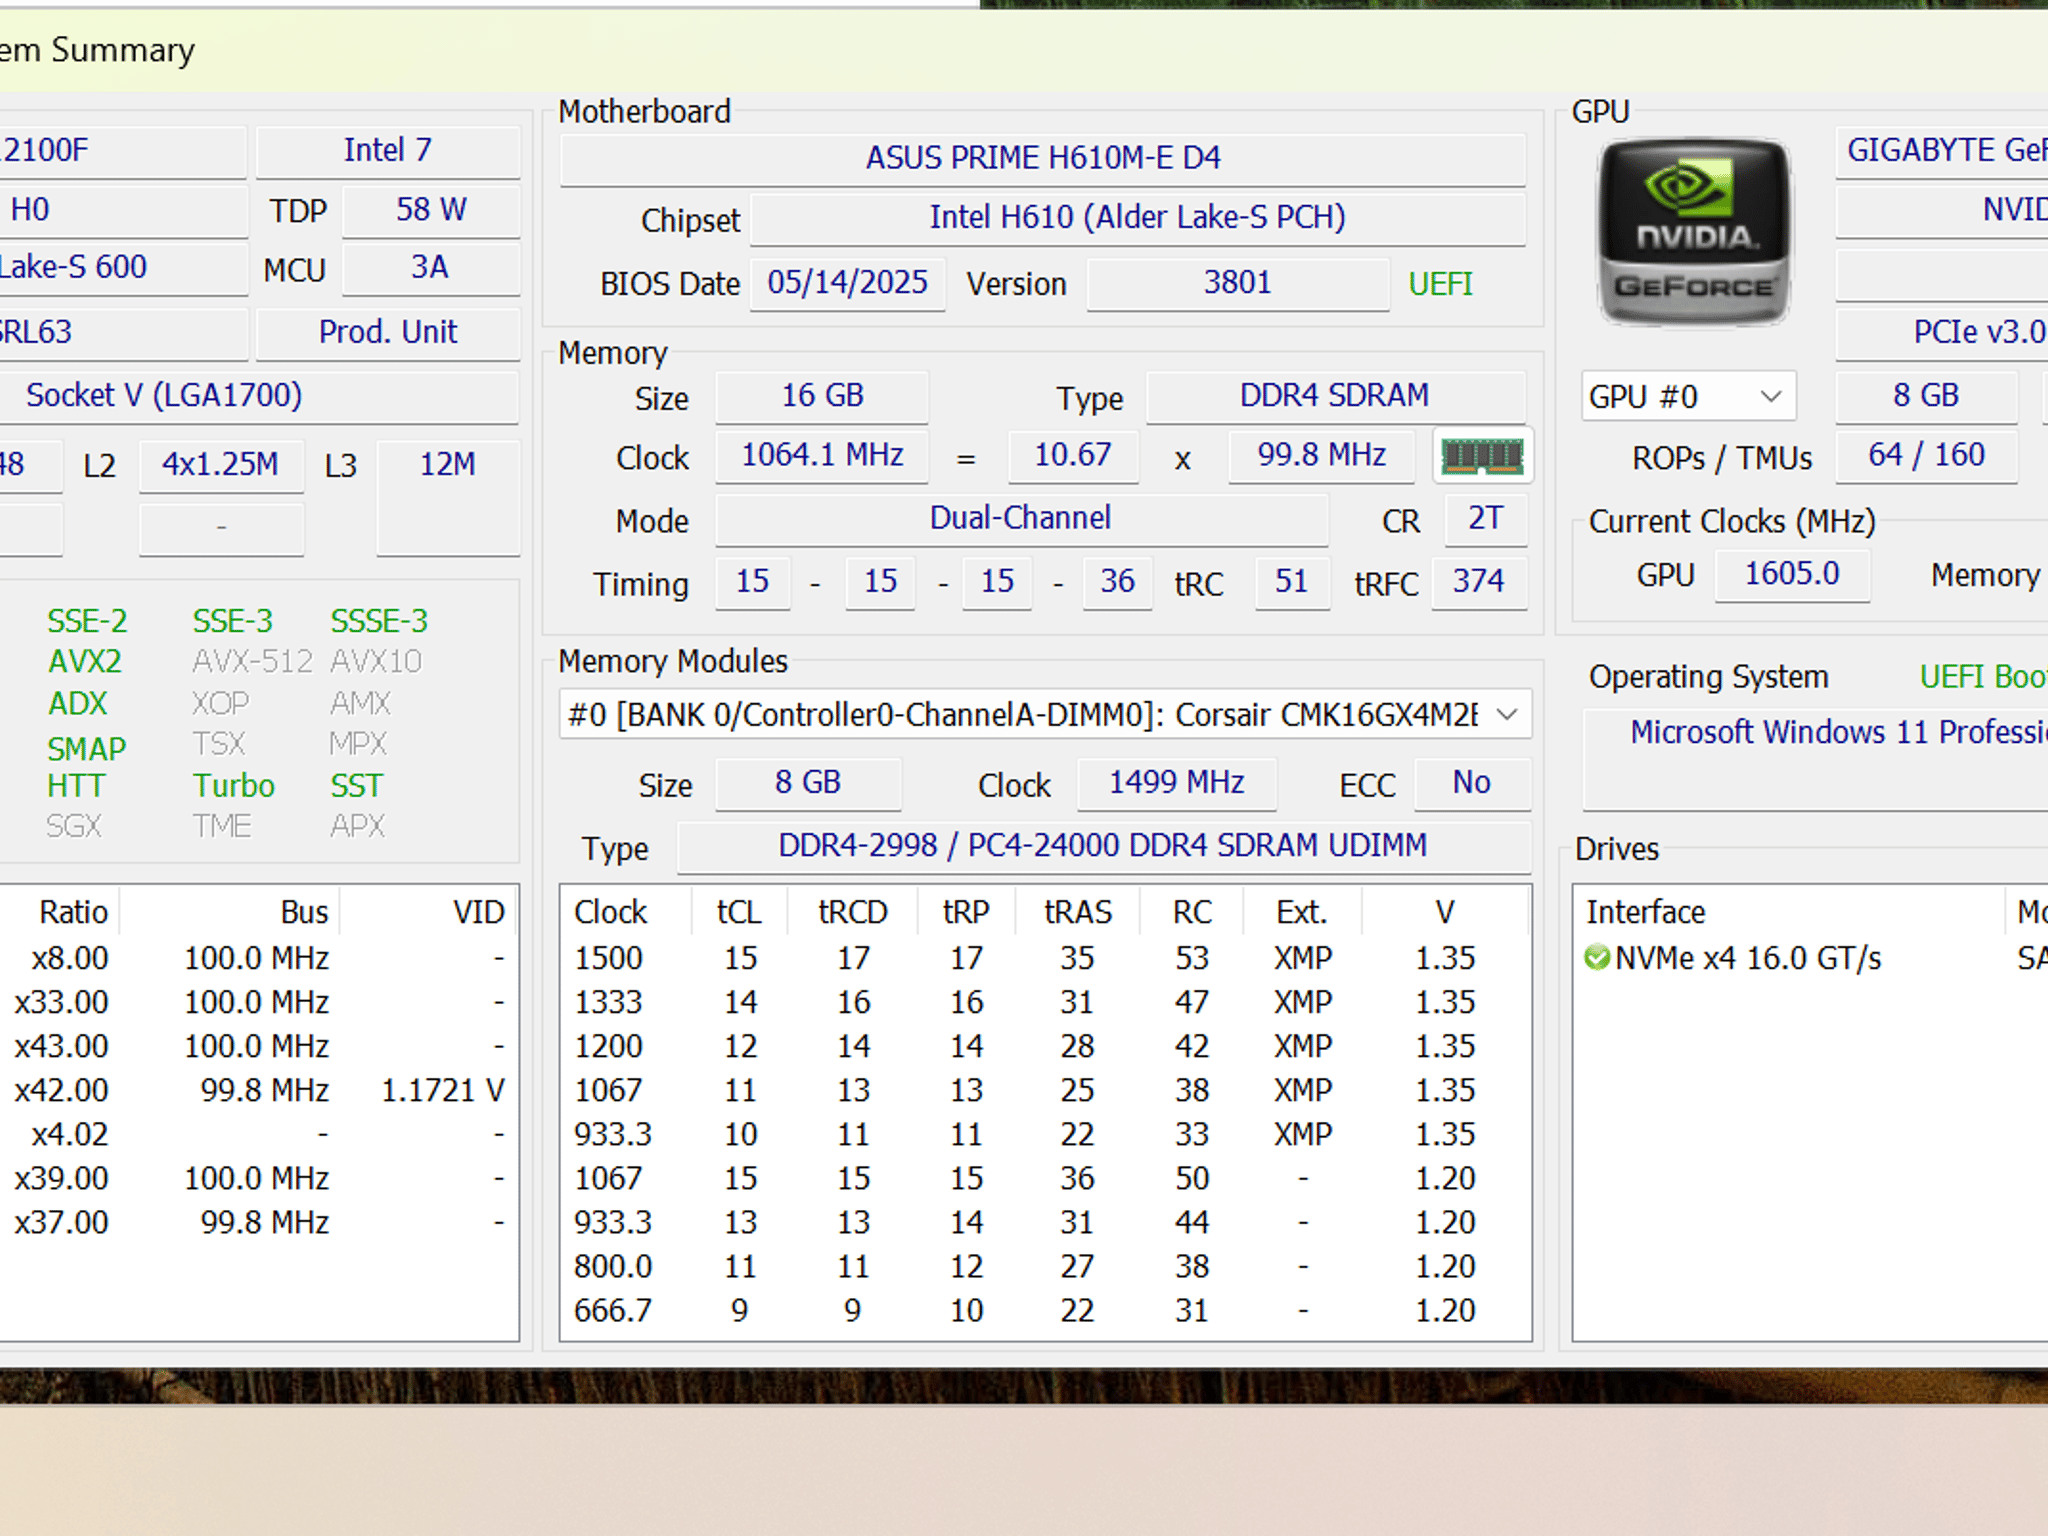Open the GPU #0 selector dropdown
The height and width of the screenshot is (1536, 2048).
pyautogui.click(x=1689, y=397)
